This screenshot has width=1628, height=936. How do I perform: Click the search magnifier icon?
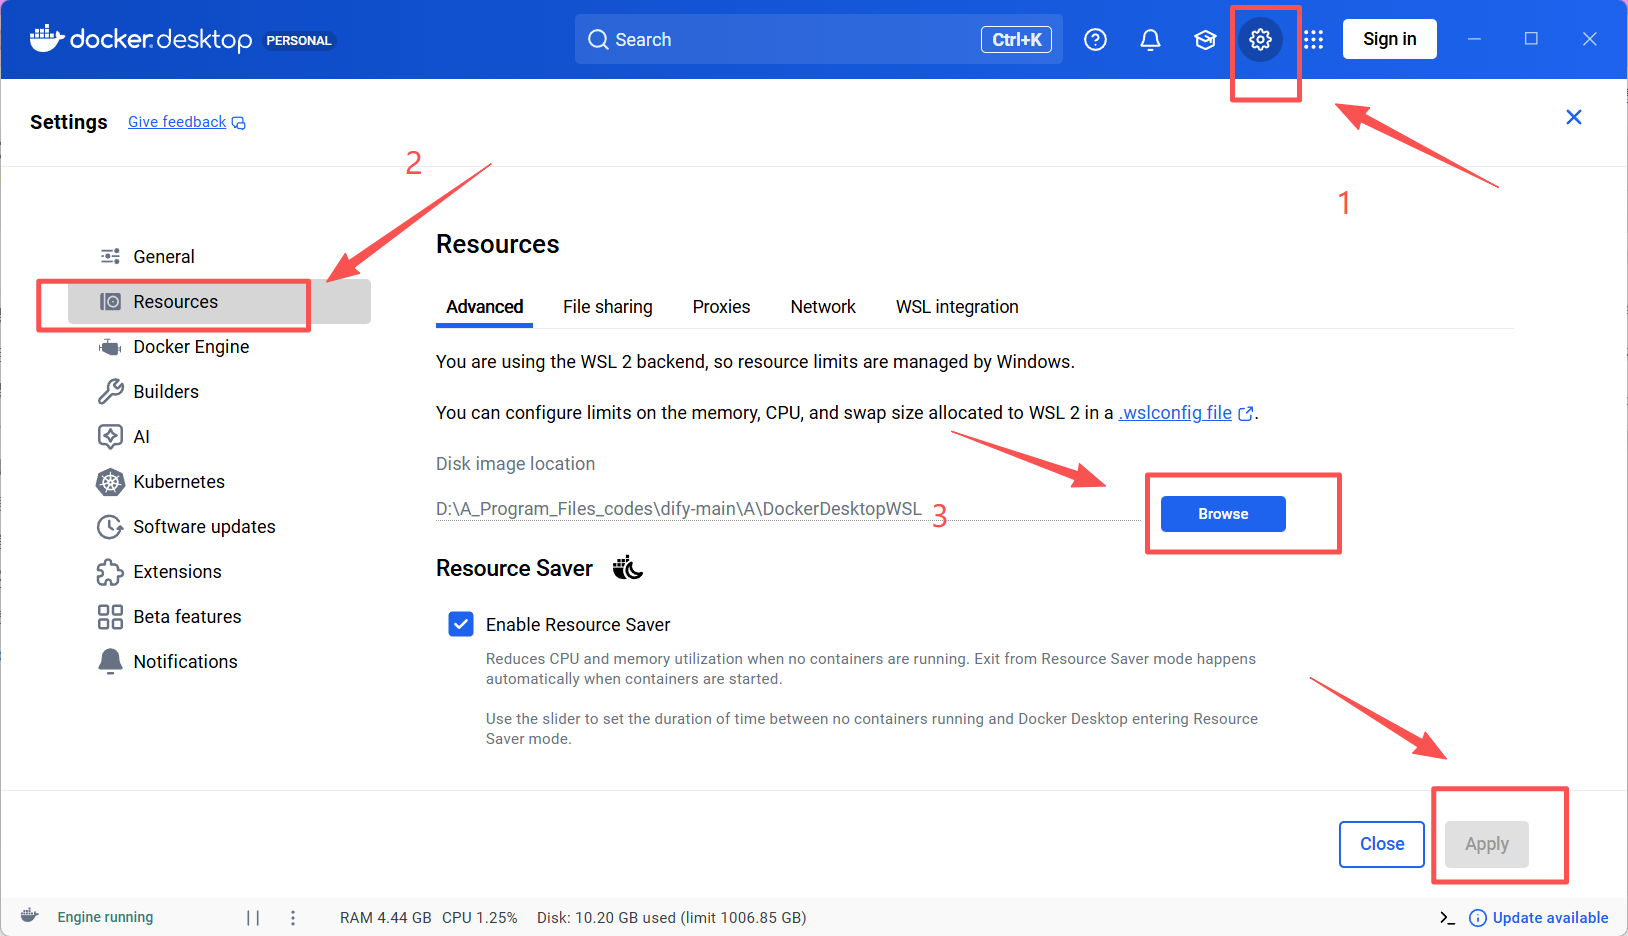[598, 39]
